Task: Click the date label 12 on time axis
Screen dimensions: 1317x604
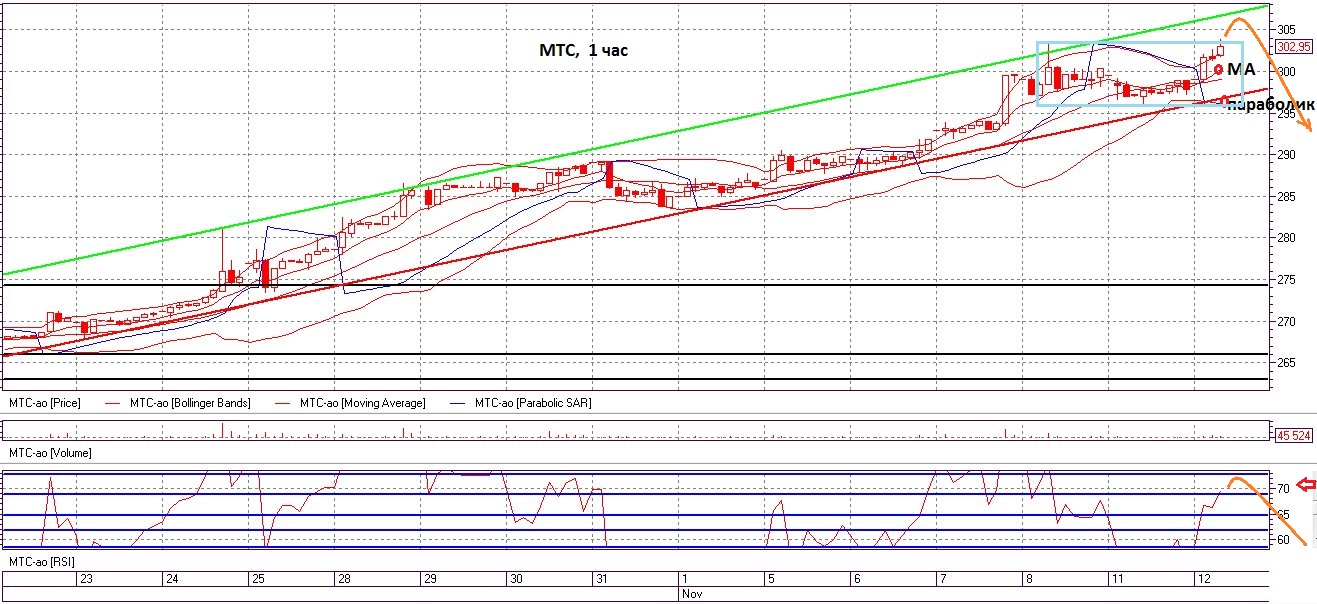Action: point(1202,579)
